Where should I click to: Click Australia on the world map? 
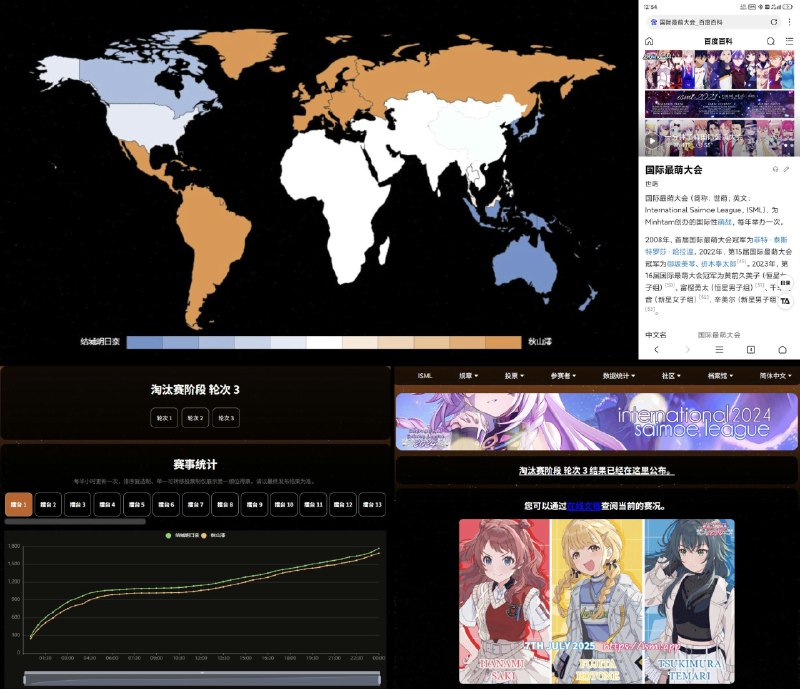[526, 264]
